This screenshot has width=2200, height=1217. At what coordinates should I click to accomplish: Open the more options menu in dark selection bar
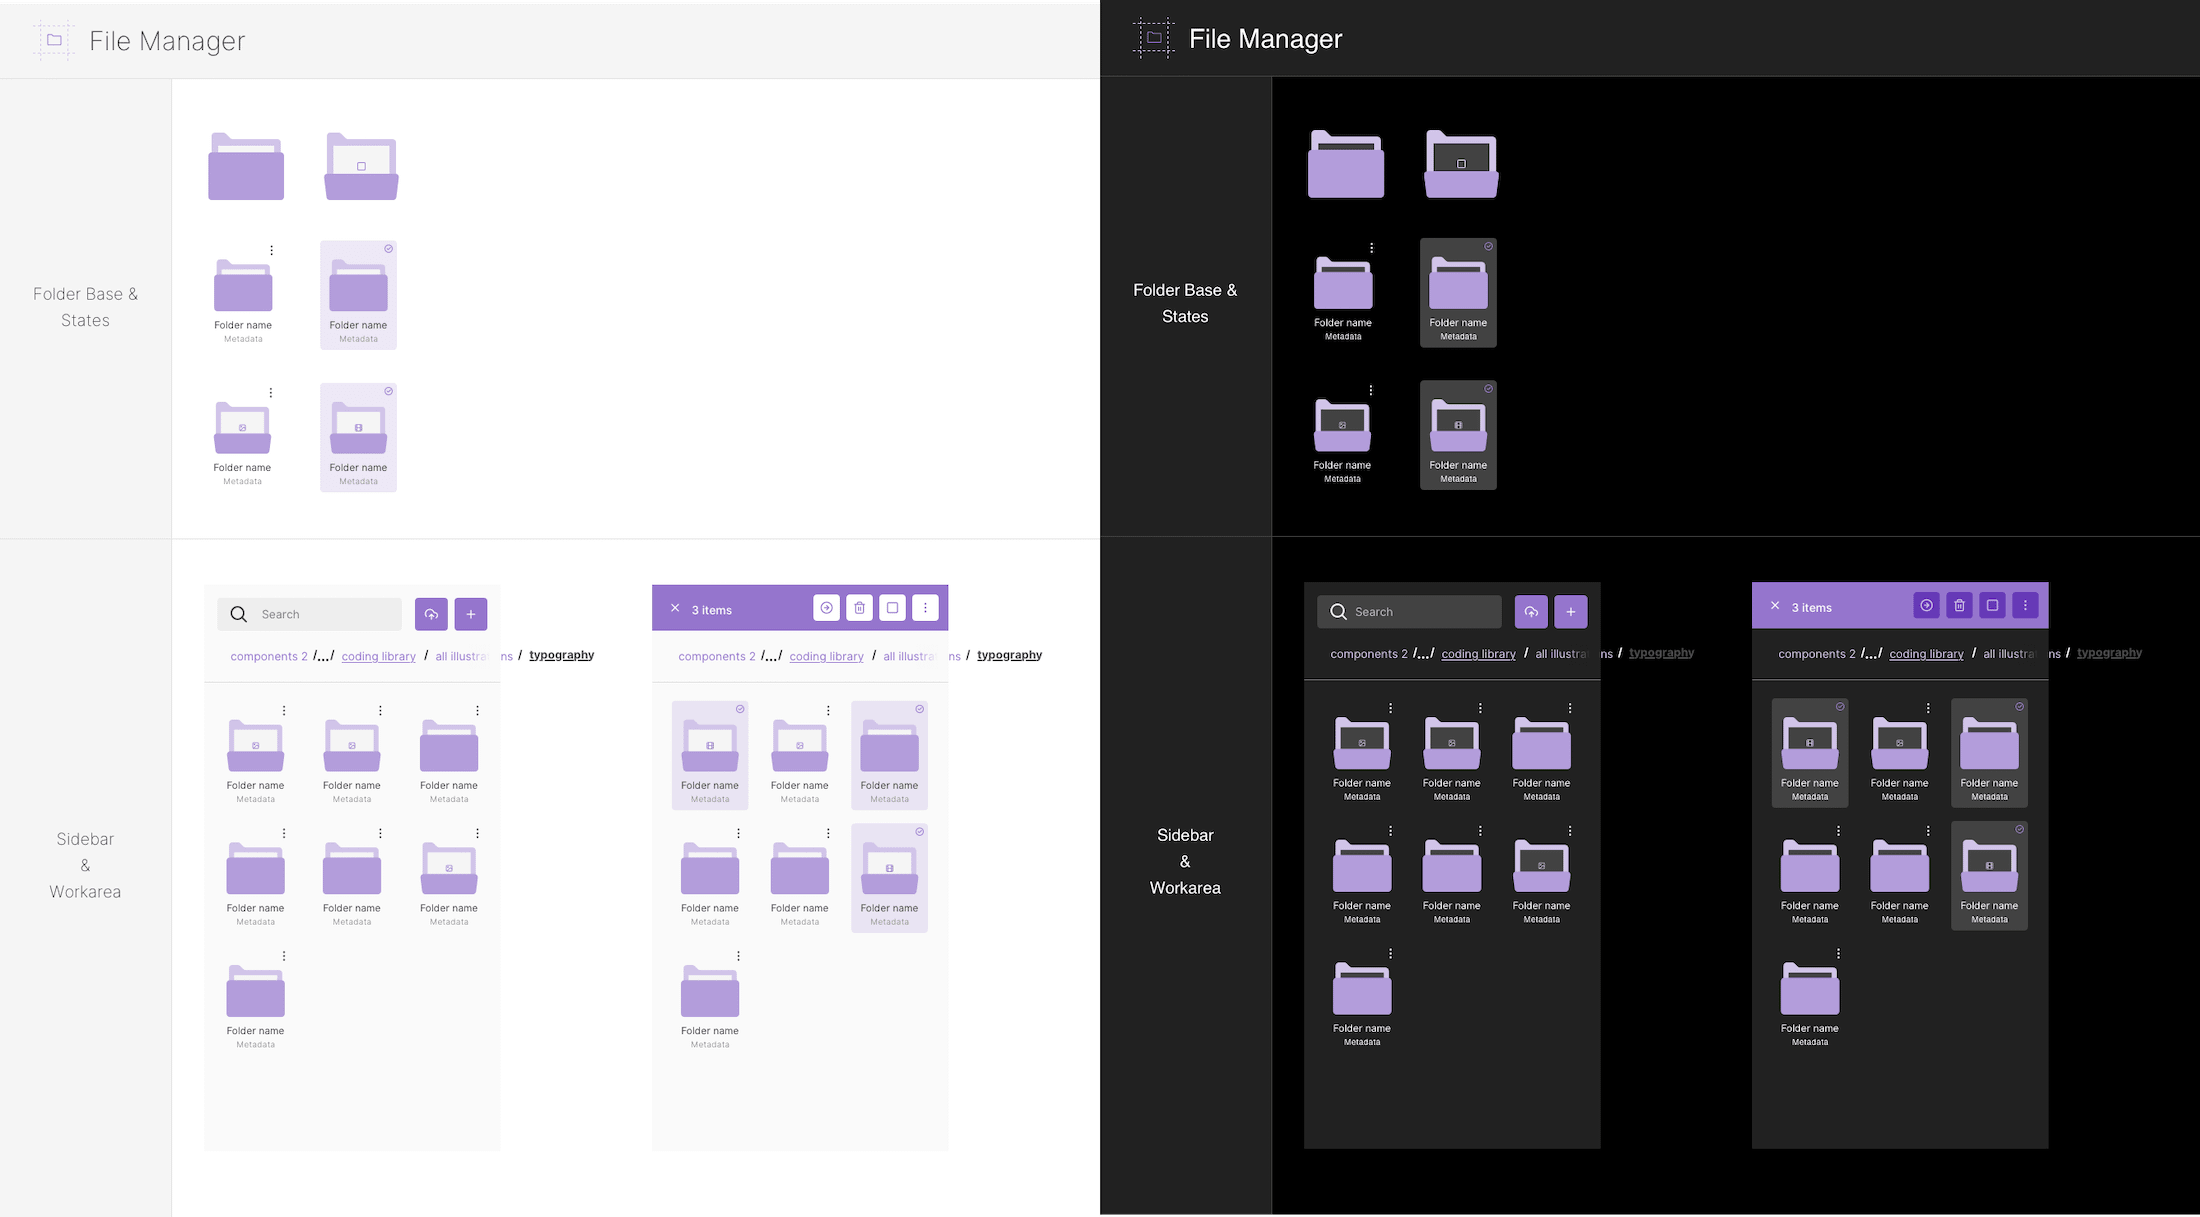[2025, 605]
